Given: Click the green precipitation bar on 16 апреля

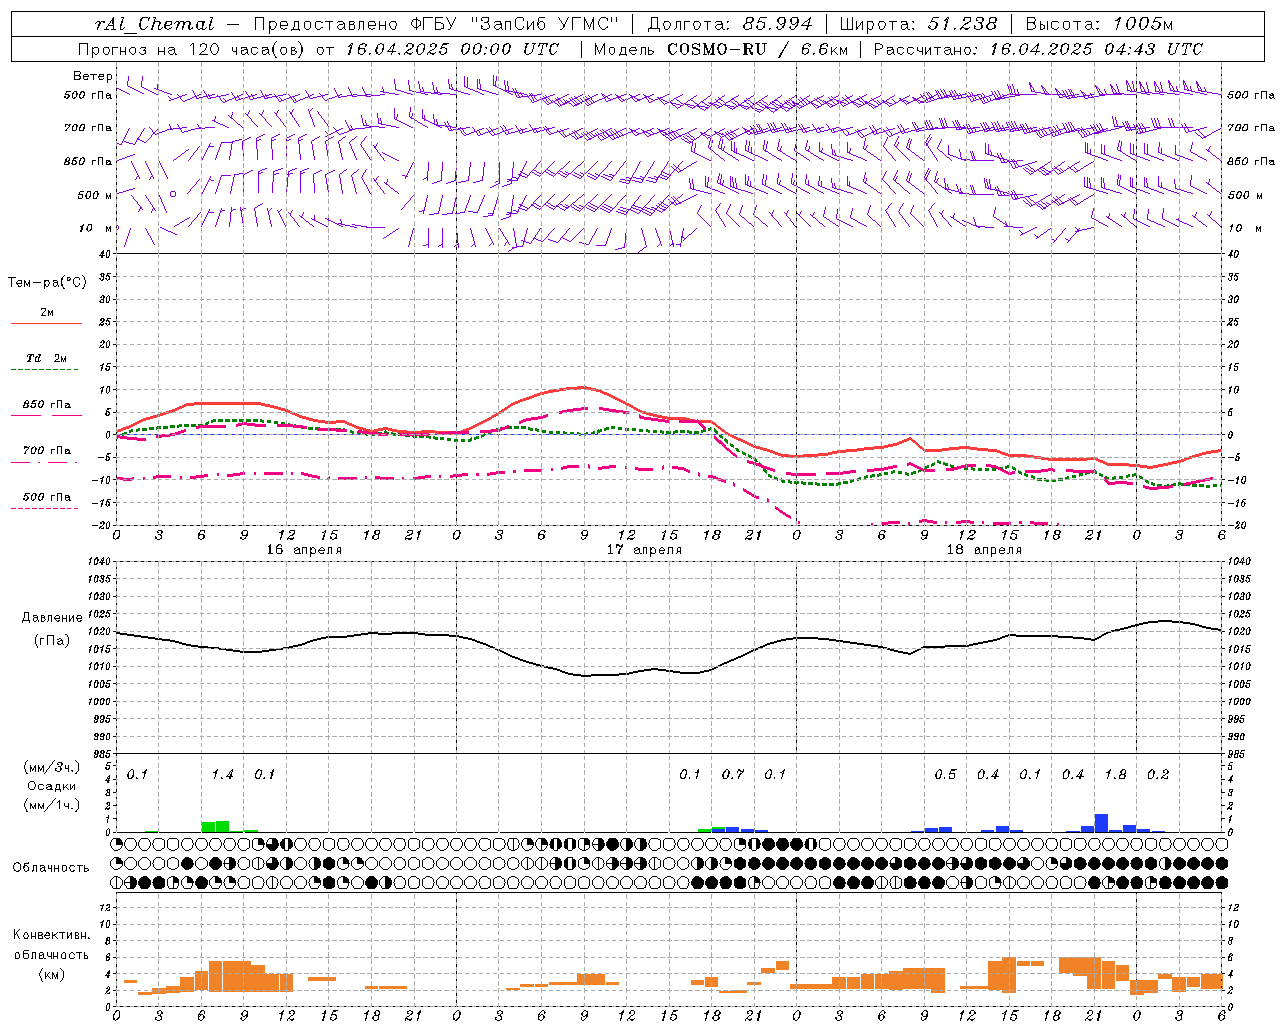Looking at the screenshot, I should (x=215, y=827).
